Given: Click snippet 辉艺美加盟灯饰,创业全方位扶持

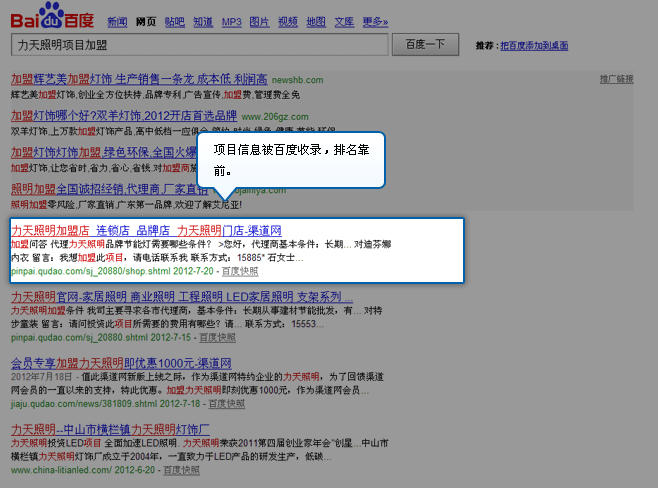Looking at the screenshot, I should point(155,95).
